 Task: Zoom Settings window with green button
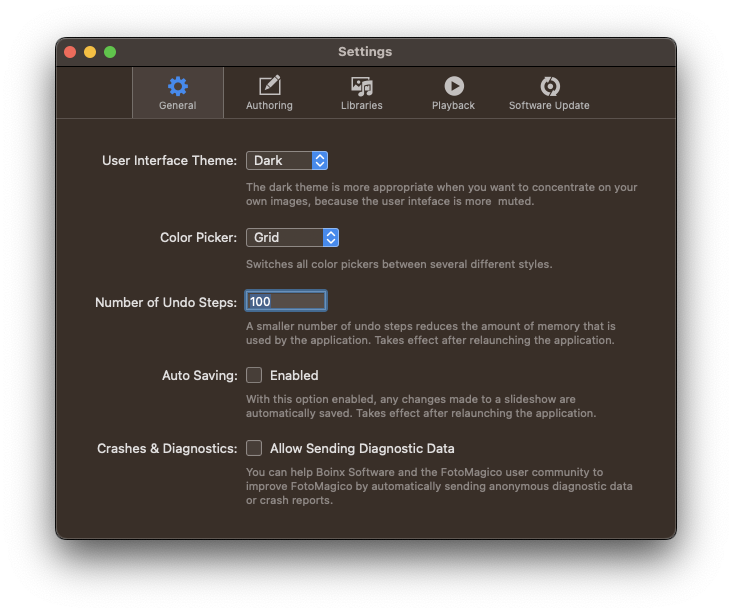tap(110, 52)
